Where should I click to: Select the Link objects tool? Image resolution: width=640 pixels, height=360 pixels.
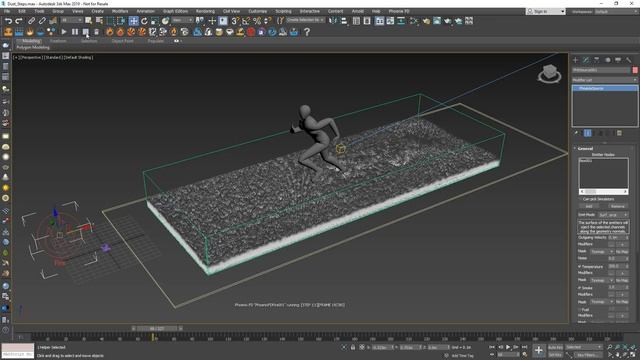click(x=31, y=20)
